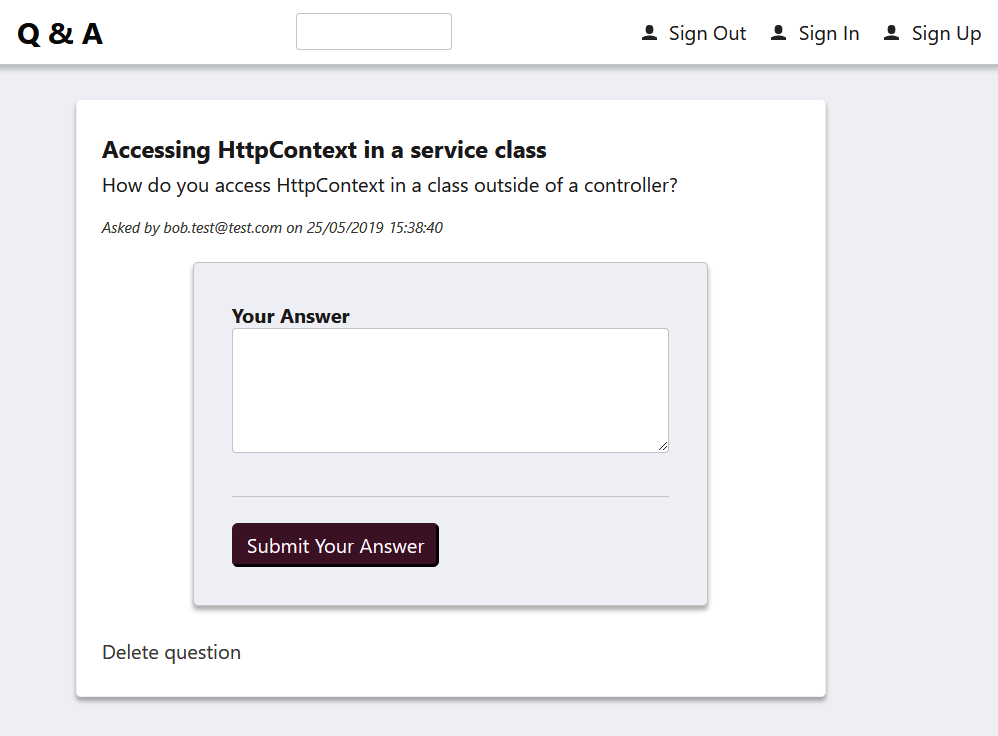Viewport: 998px width, 736px height.
Task: Click empty gray area right of Submit button
Action: coord(570,545)
